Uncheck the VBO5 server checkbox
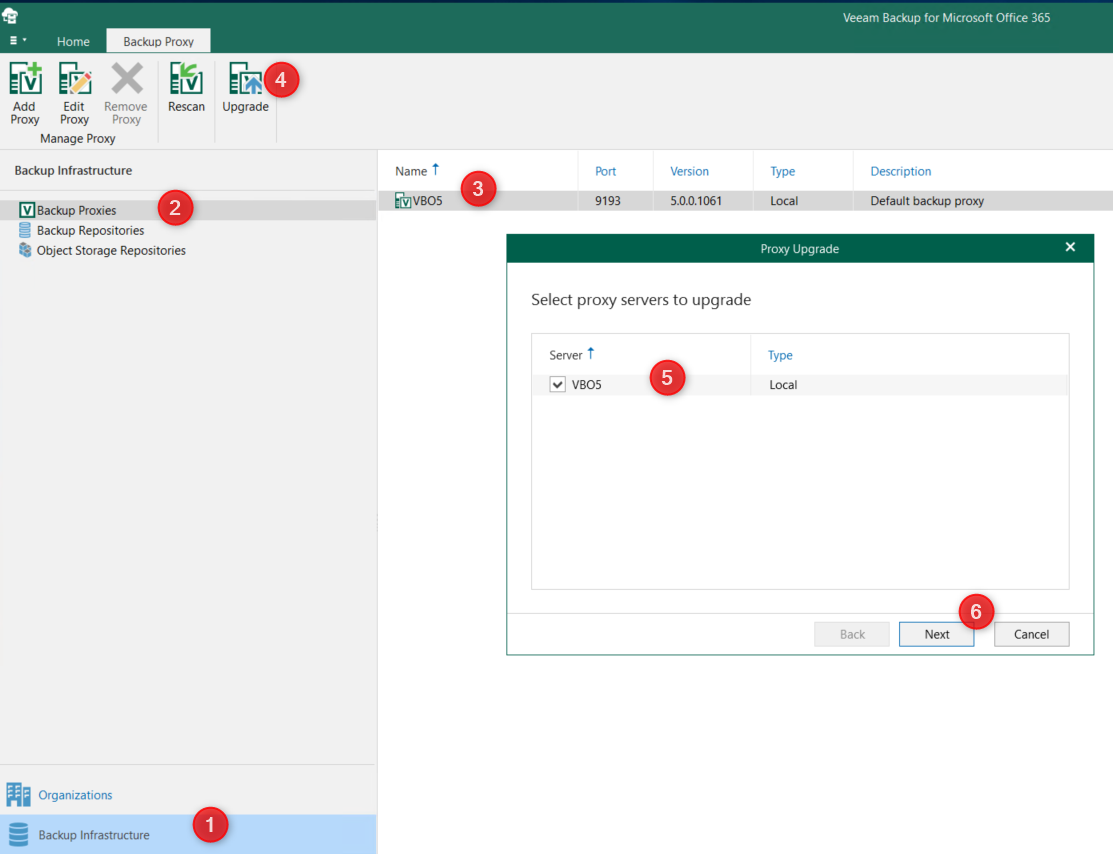 coord(558,385)
